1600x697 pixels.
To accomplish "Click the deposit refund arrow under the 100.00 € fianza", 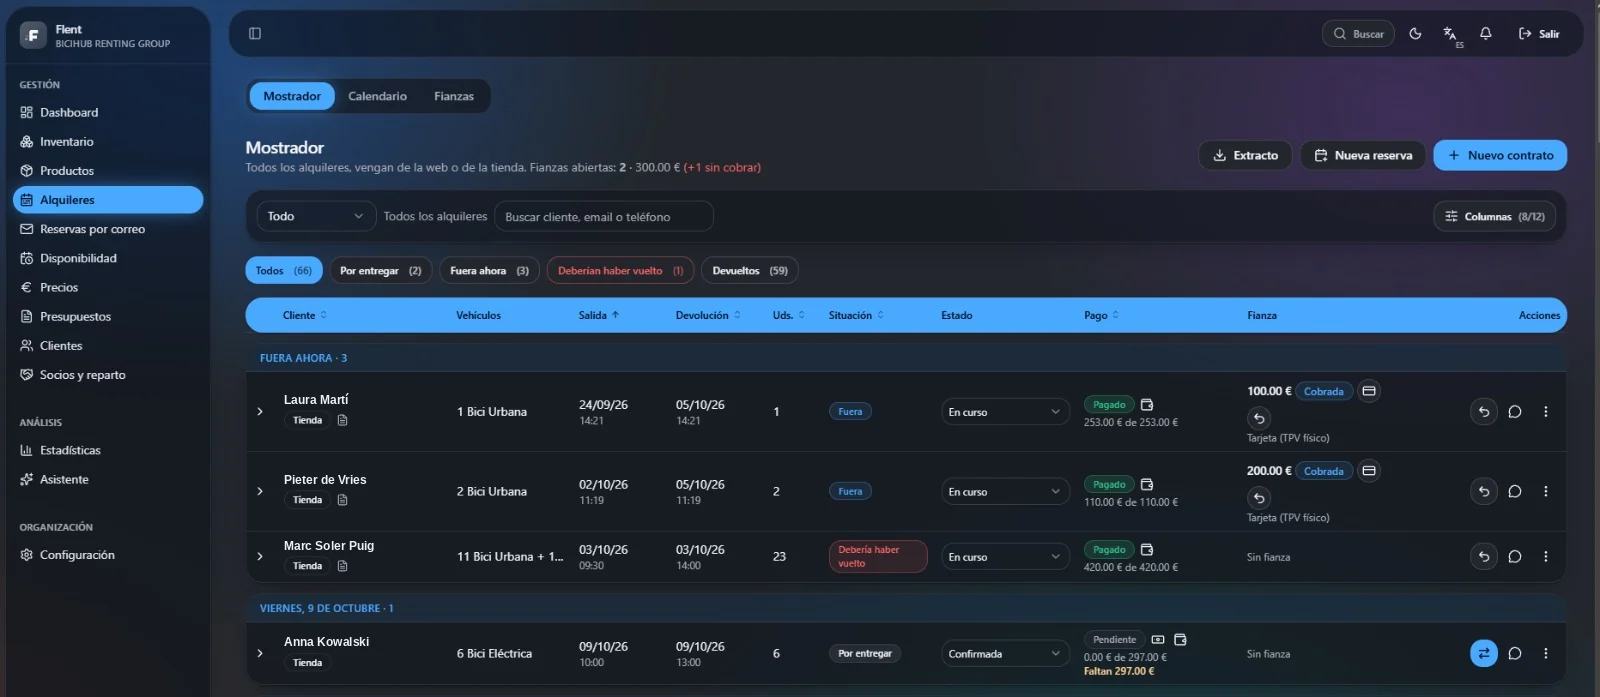I will [1259, 419].
